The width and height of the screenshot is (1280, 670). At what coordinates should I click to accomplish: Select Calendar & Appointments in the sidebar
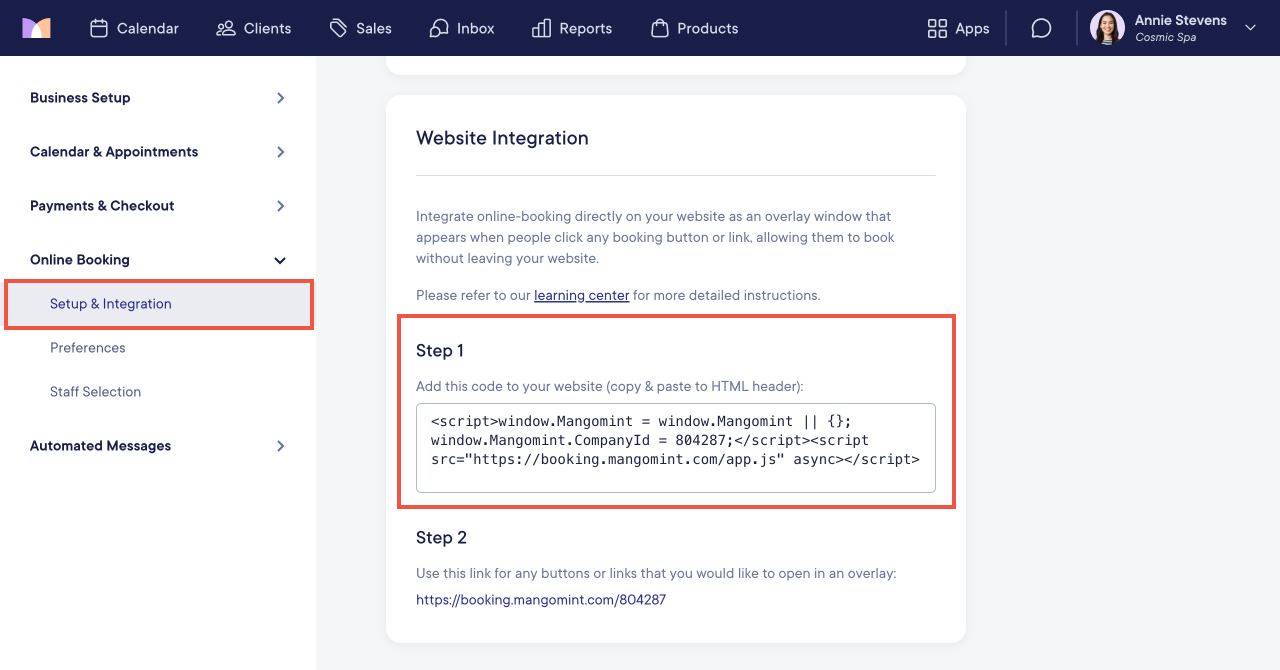point(114,152)
